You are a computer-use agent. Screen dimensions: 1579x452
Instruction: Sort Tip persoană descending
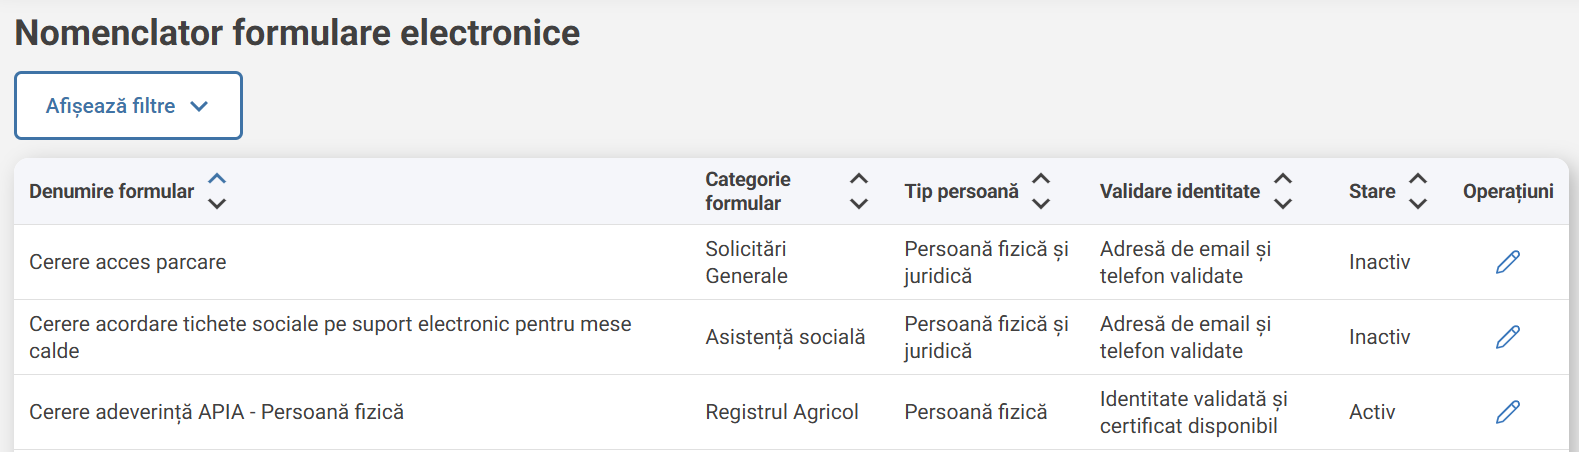(x=1041, y=203)
